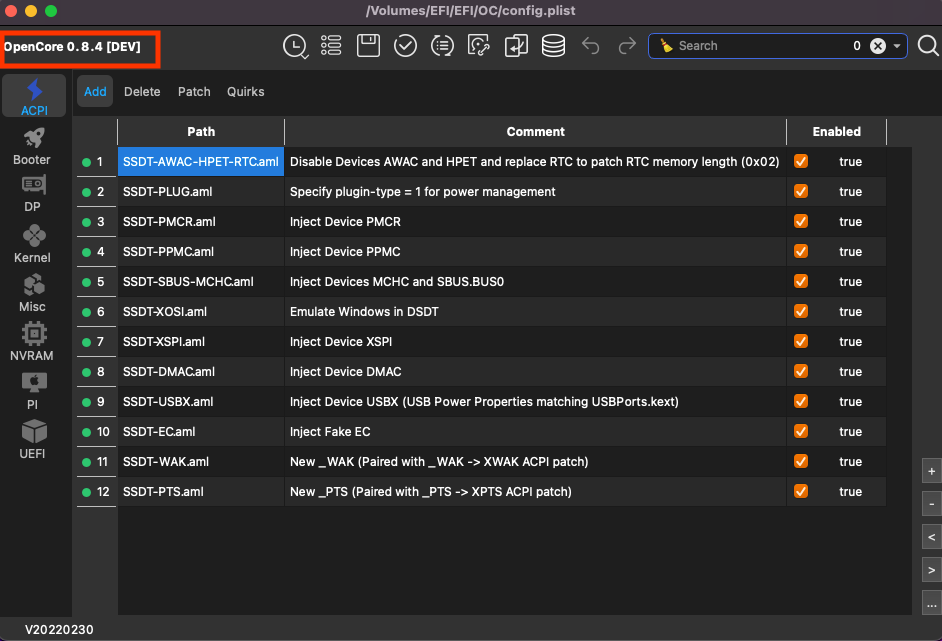Image resolution: width=942 pixels, height=641 pixels.
Task: Toggle Enabled checkbox for SSDT-WAK.aml
Action: tap(801, 461)
